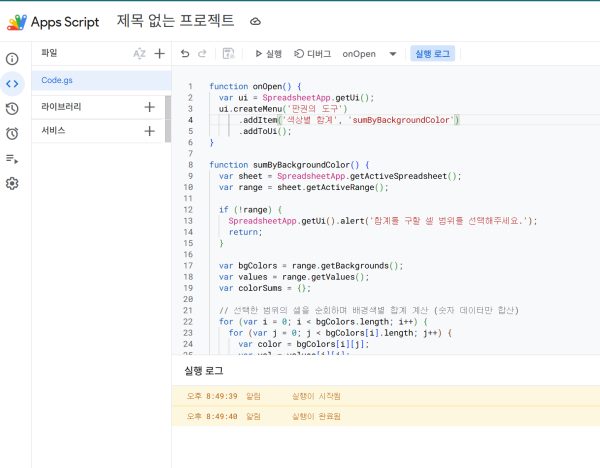Click the file panel scrollbar
600x468 pixels.
(168, 119)
